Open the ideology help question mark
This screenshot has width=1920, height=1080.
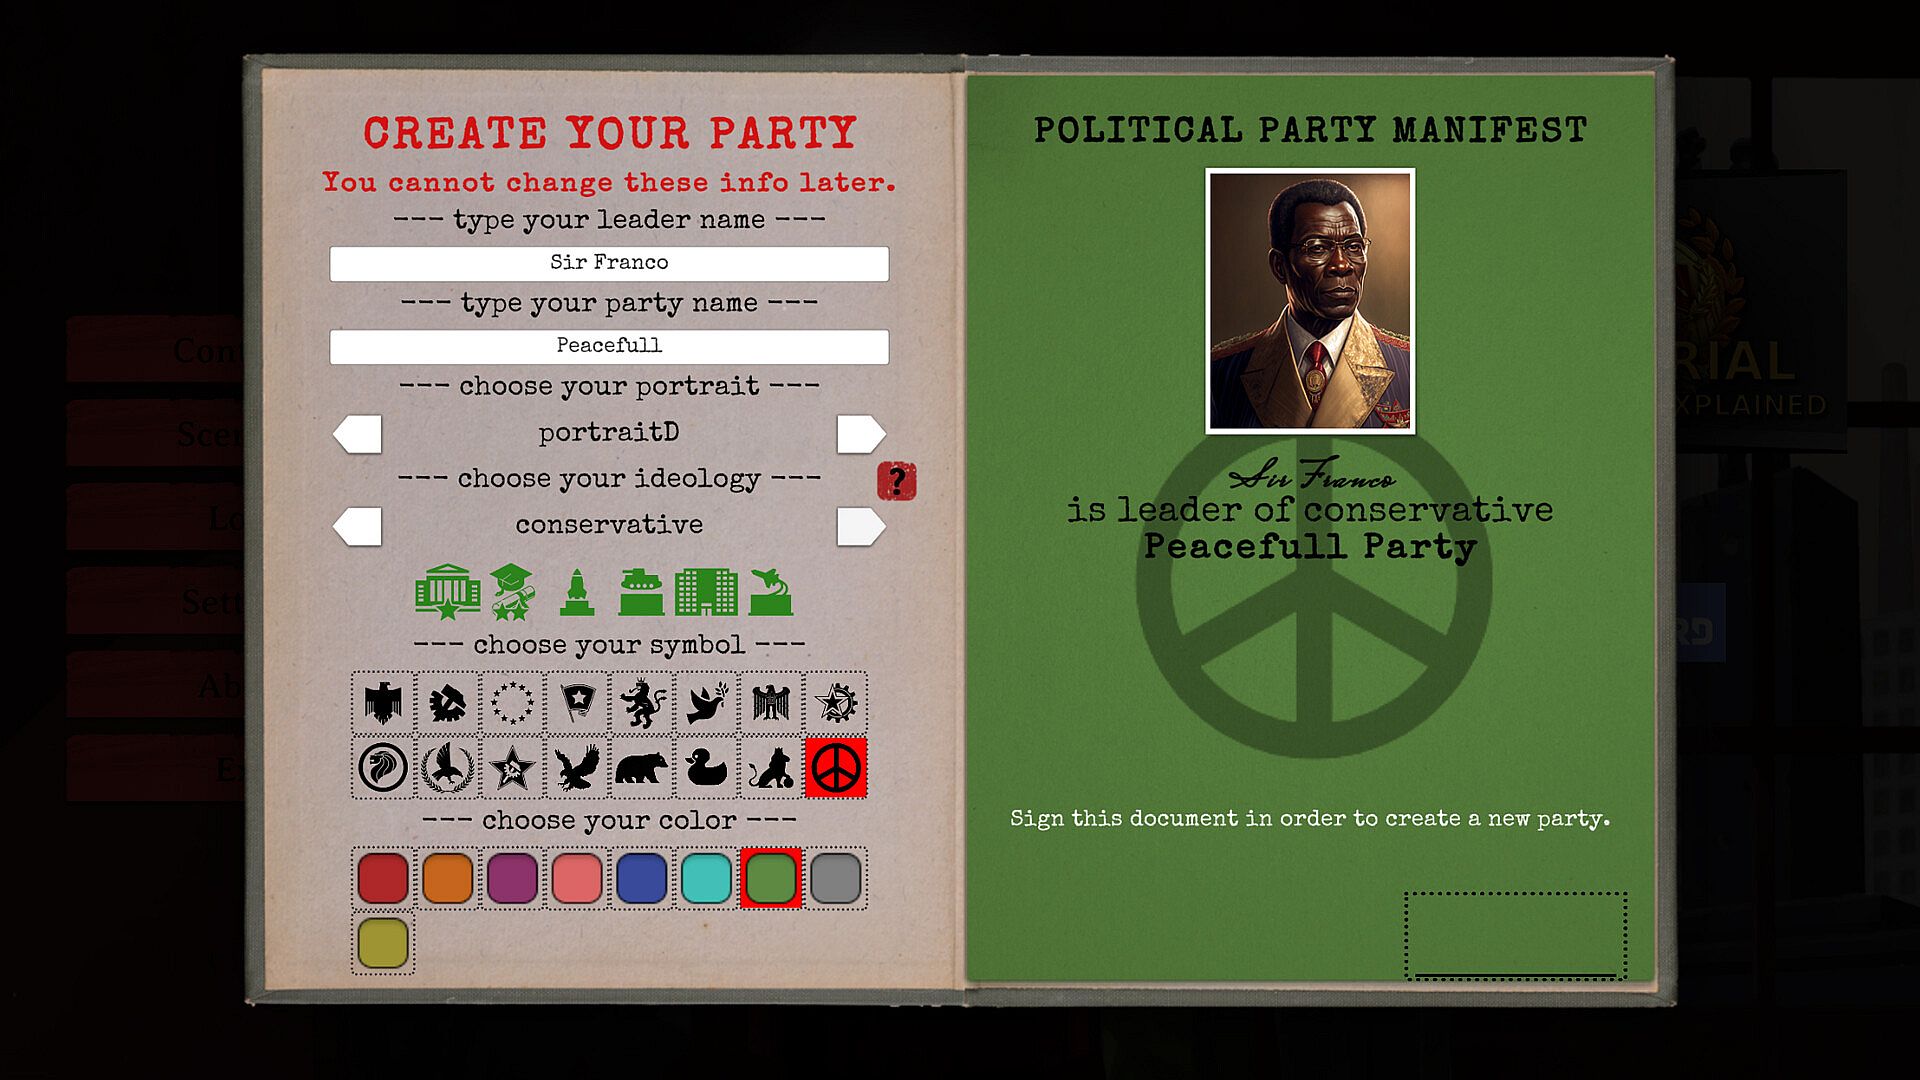tap(896, 481)
